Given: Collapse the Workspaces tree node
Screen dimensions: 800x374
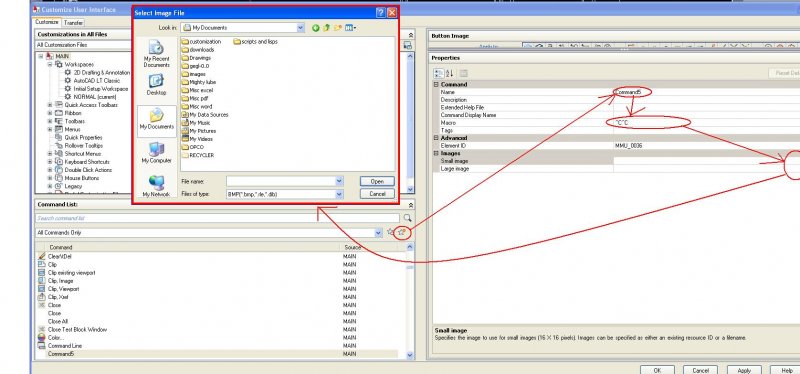Looking at the screenshot, I should click(x=50, y=65).
